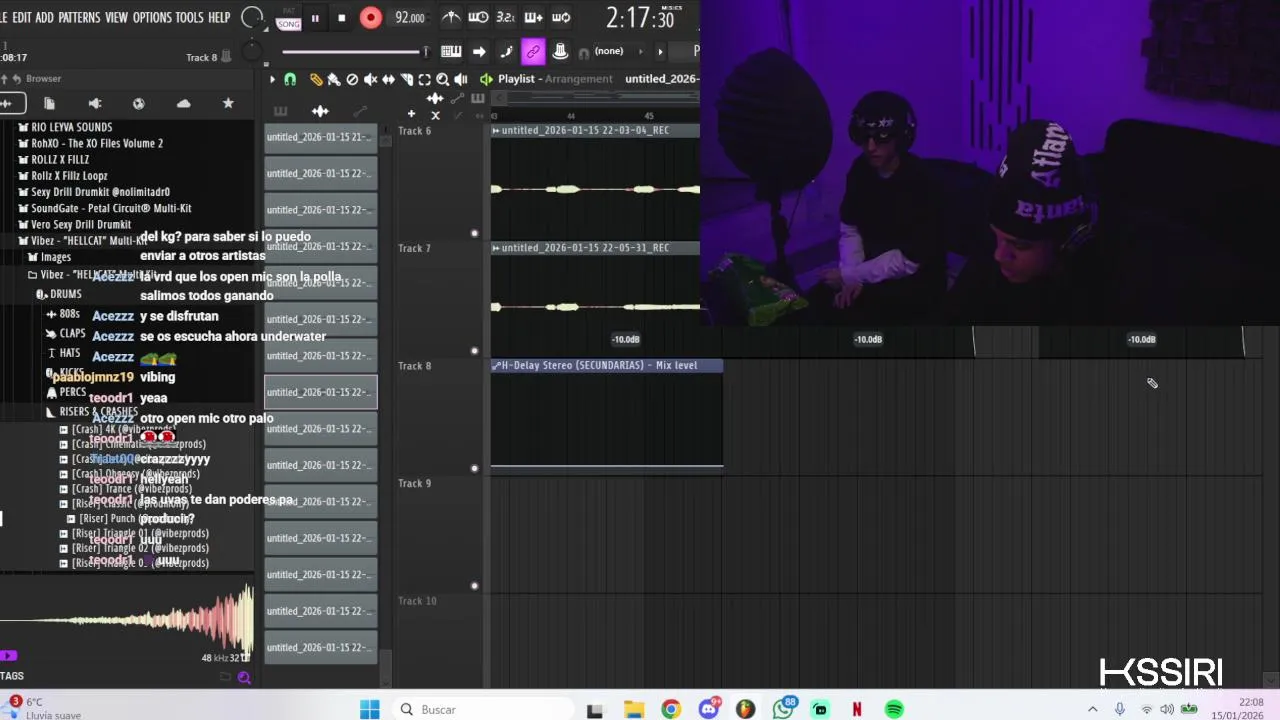Open the EDIT menu
The image size is (1280, 720).
coord(21,18)
